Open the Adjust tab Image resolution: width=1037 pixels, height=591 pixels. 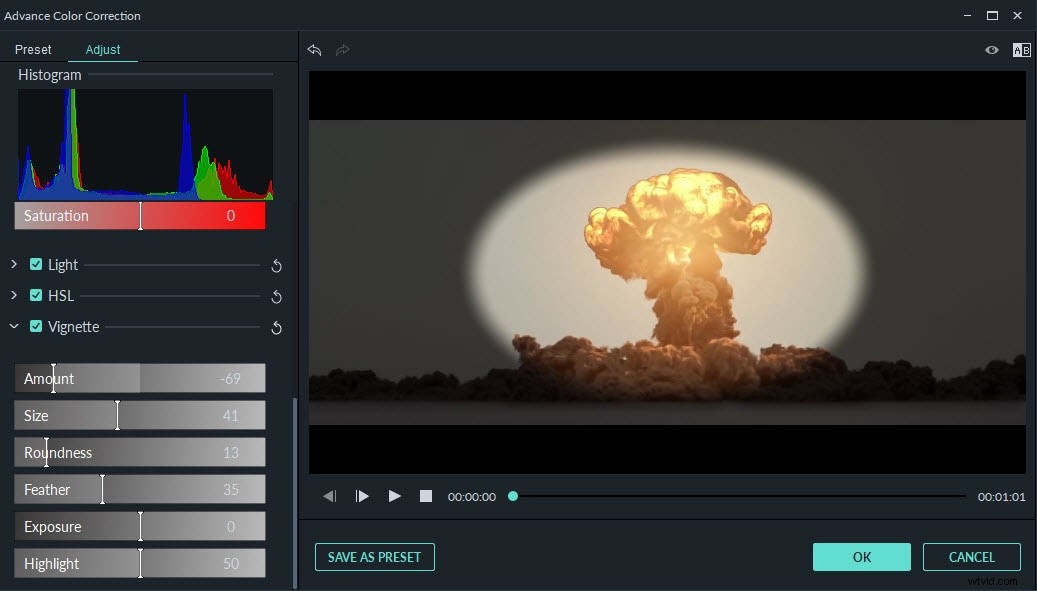[102, 49]
